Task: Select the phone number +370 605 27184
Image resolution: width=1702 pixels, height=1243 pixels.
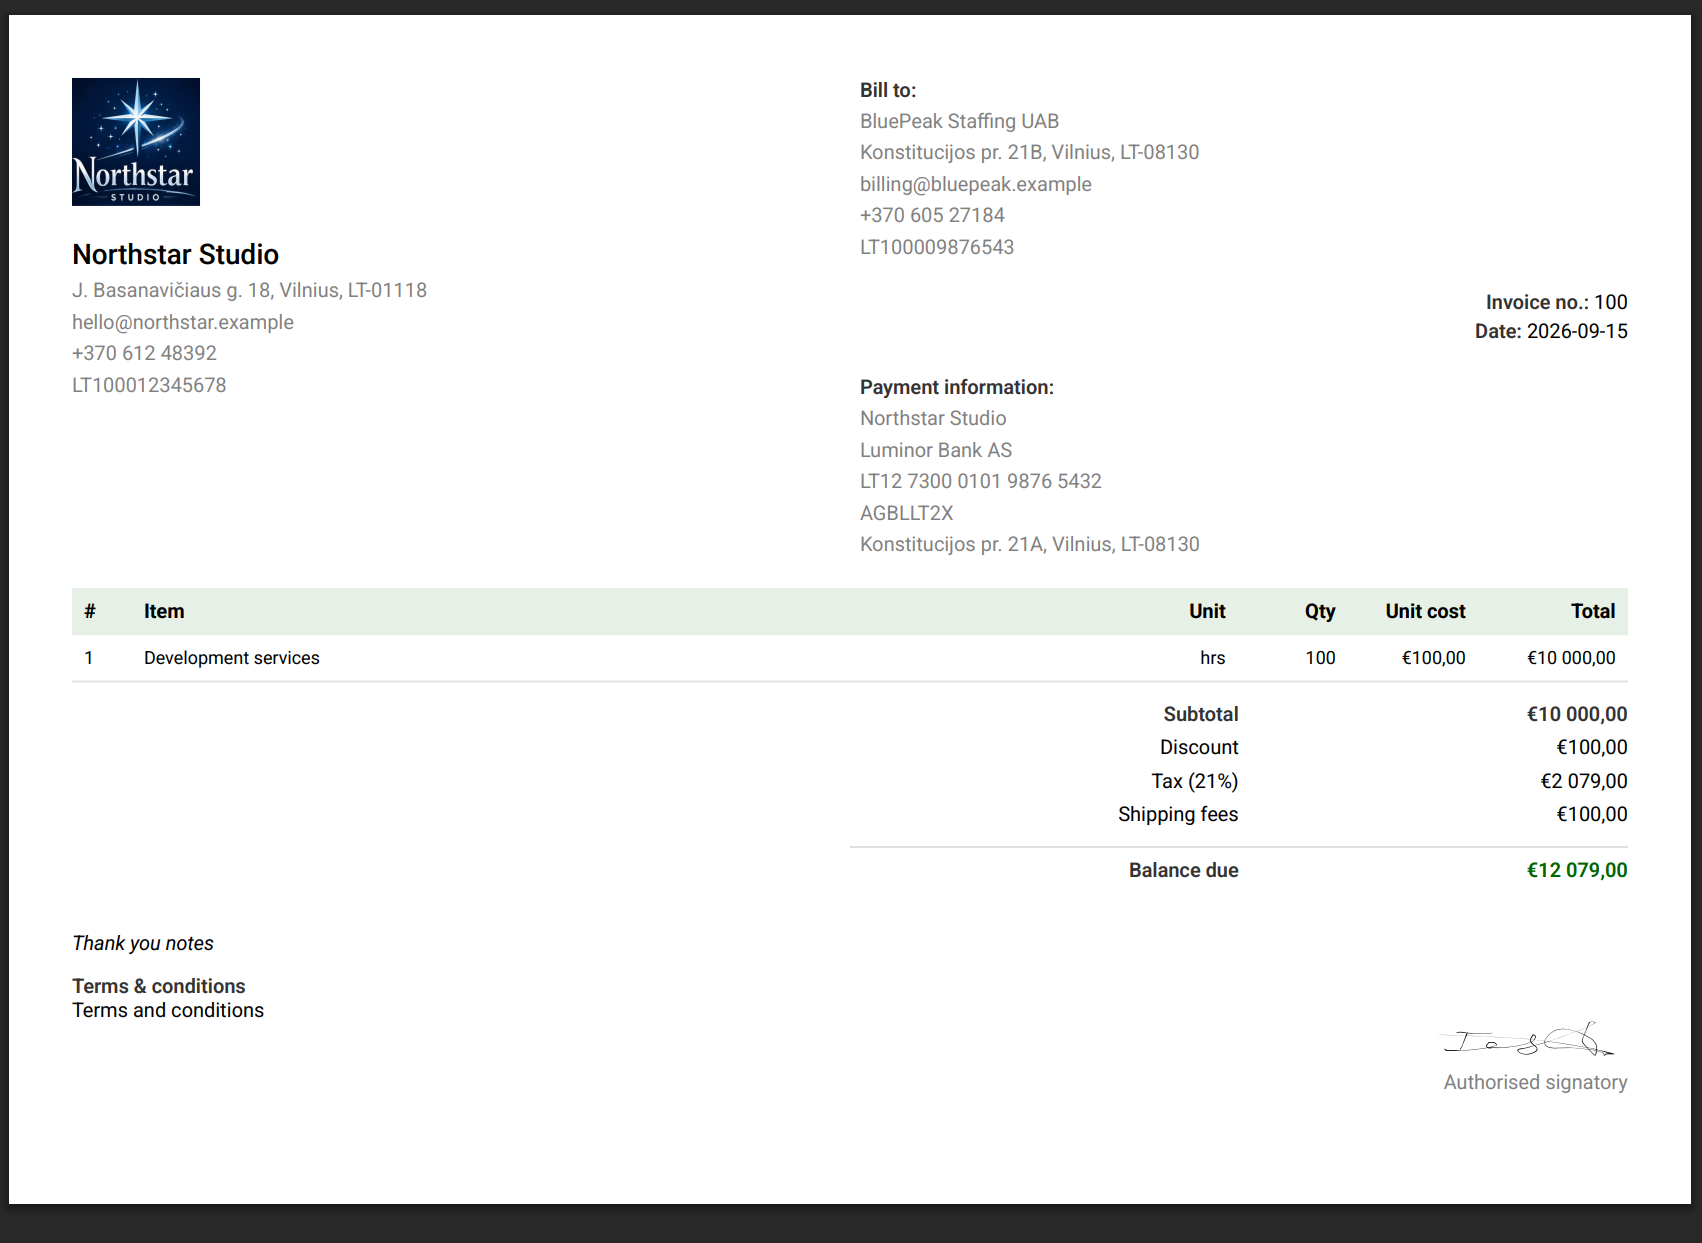Action: pos(932,215)
